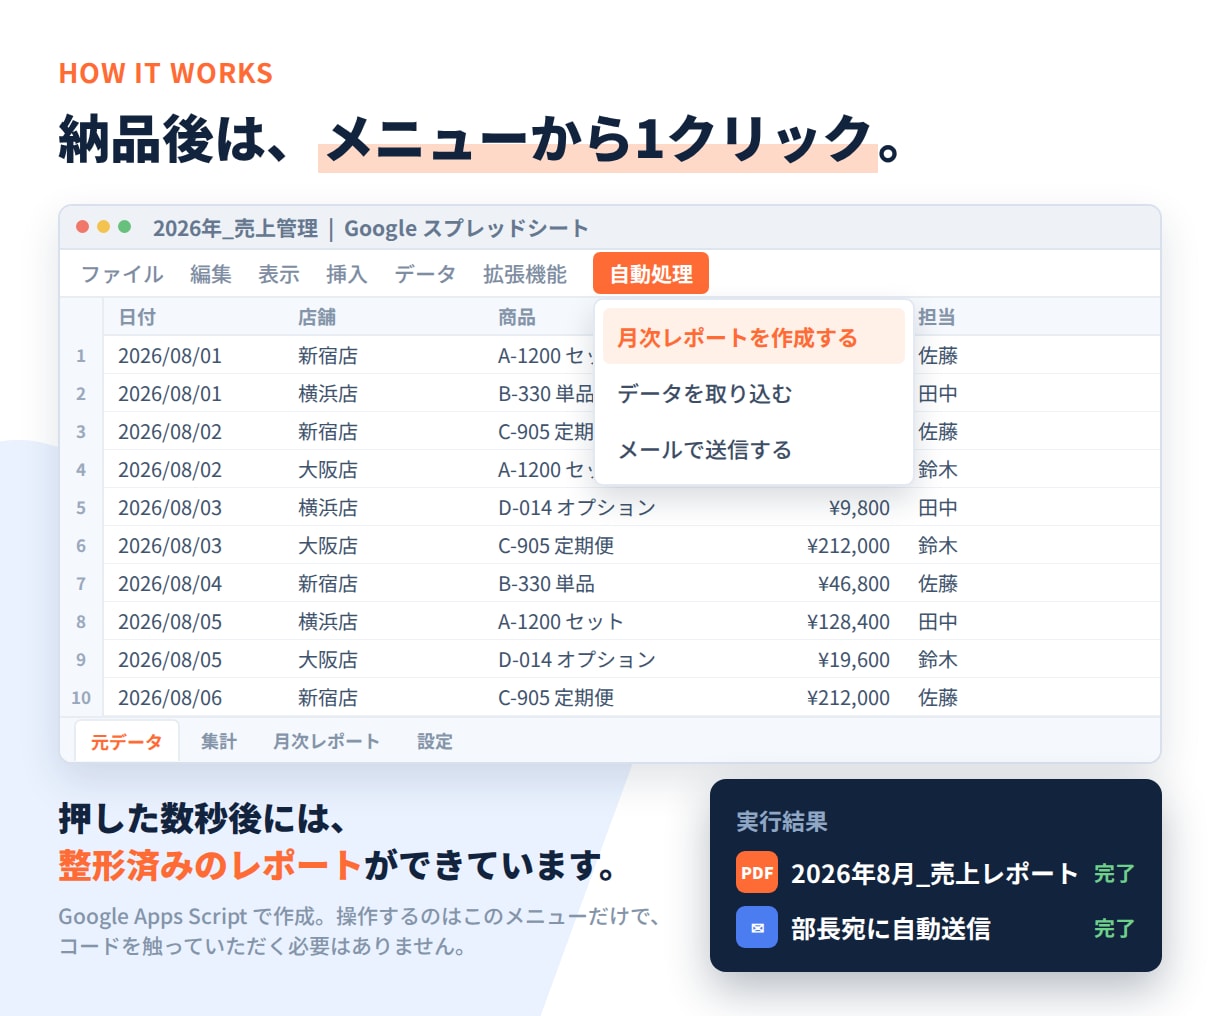The image size is (1220, 1016).
Task: Click D-014 オプション cell in row 5
Action: 577,507
